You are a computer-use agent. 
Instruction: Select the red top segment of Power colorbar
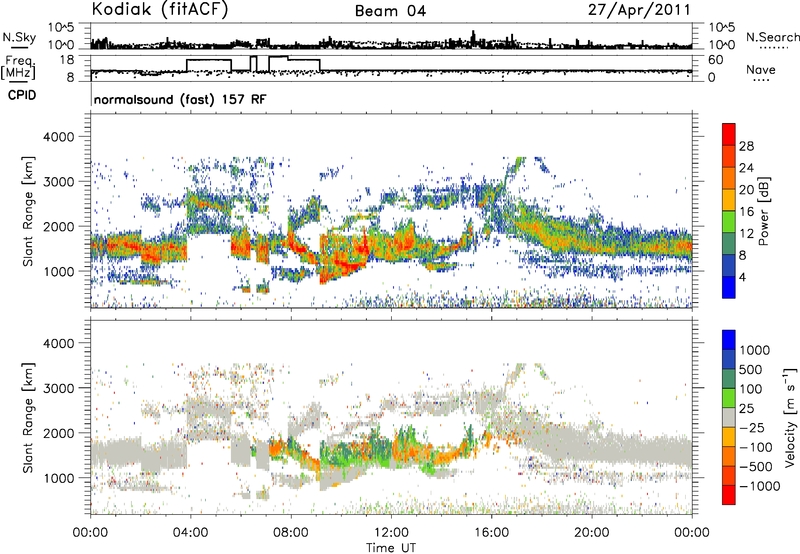[x=729, y=134]
